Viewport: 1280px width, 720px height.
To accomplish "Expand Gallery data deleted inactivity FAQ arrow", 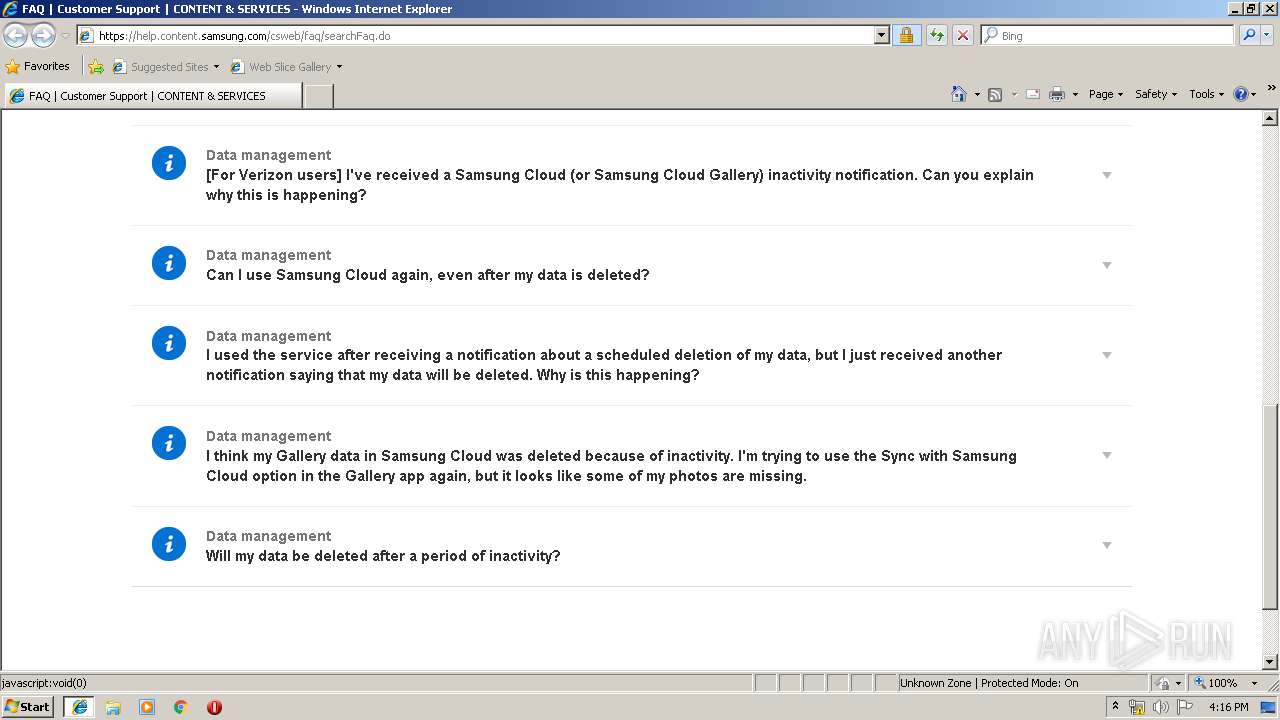I will click(x=1107, y=455).
